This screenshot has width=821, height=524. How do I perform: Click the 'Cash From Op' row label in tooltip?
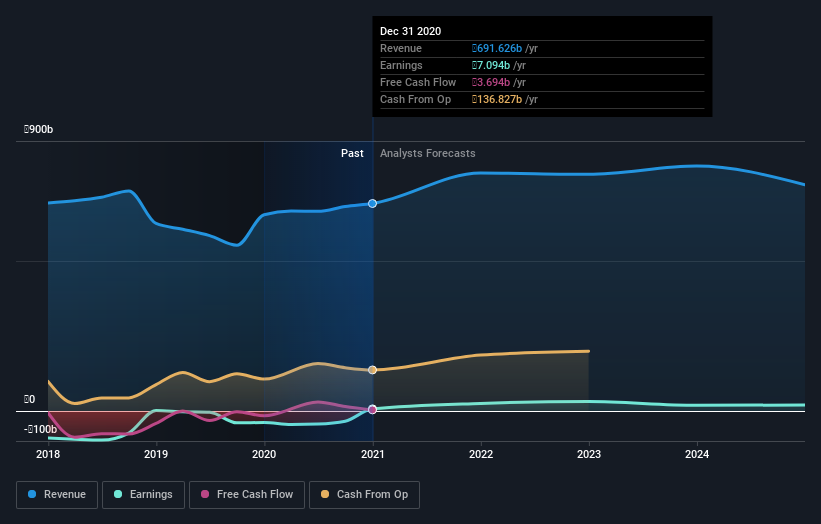tap(415, 99)
